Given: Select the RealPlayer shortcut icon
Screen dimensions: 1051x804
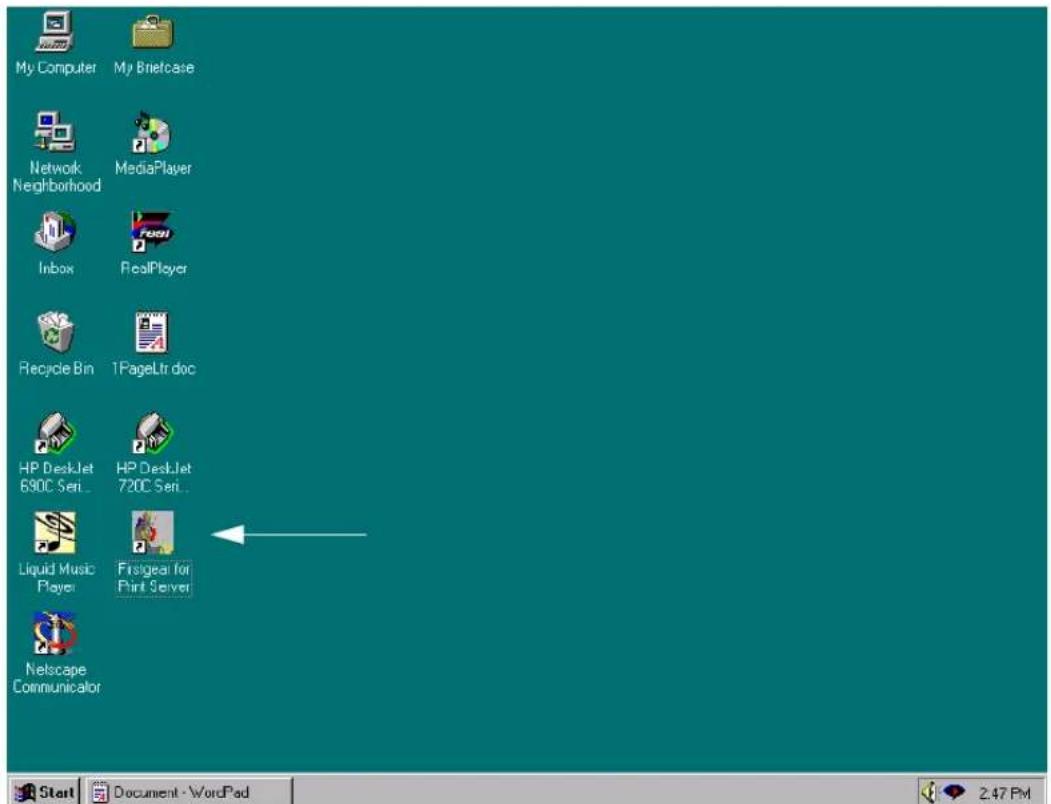Looking at the screenshot, I should (x=153, y=232).
